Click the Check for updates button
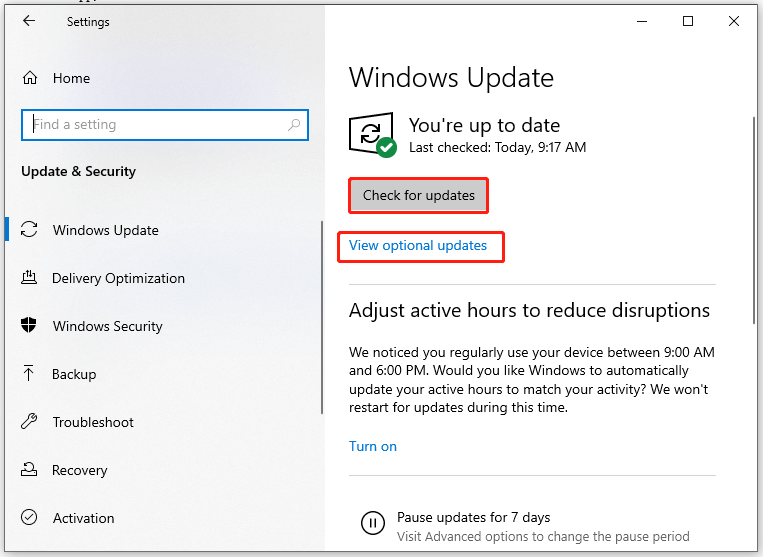The image size is (763, 557). pos(418,195)
